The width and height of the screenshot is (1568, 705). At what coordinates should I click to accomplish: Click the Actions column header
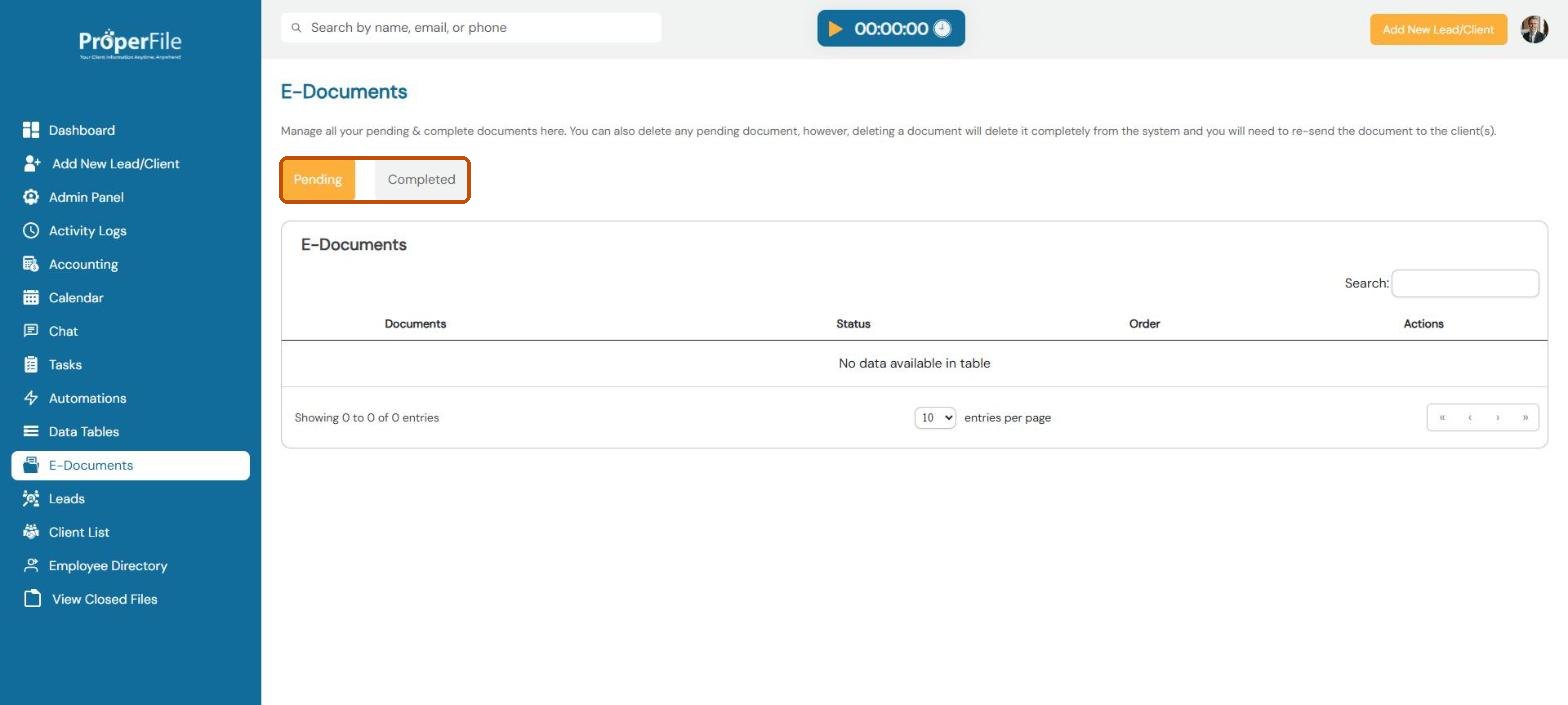1423,324
